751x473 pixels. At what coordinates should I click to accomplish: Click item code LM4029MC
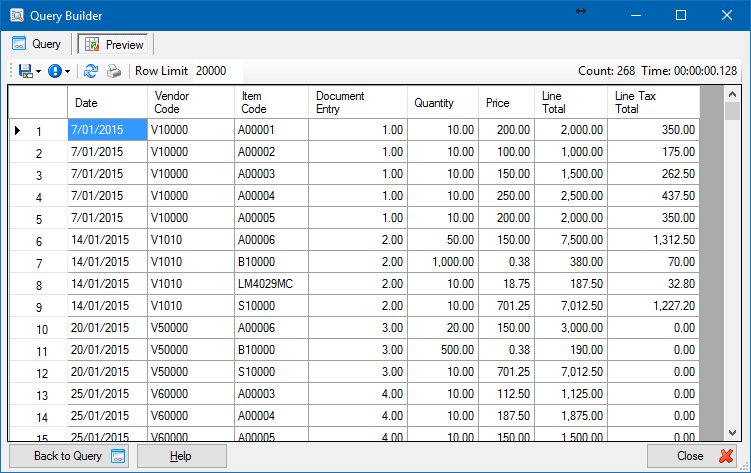[x=271, y=284]
